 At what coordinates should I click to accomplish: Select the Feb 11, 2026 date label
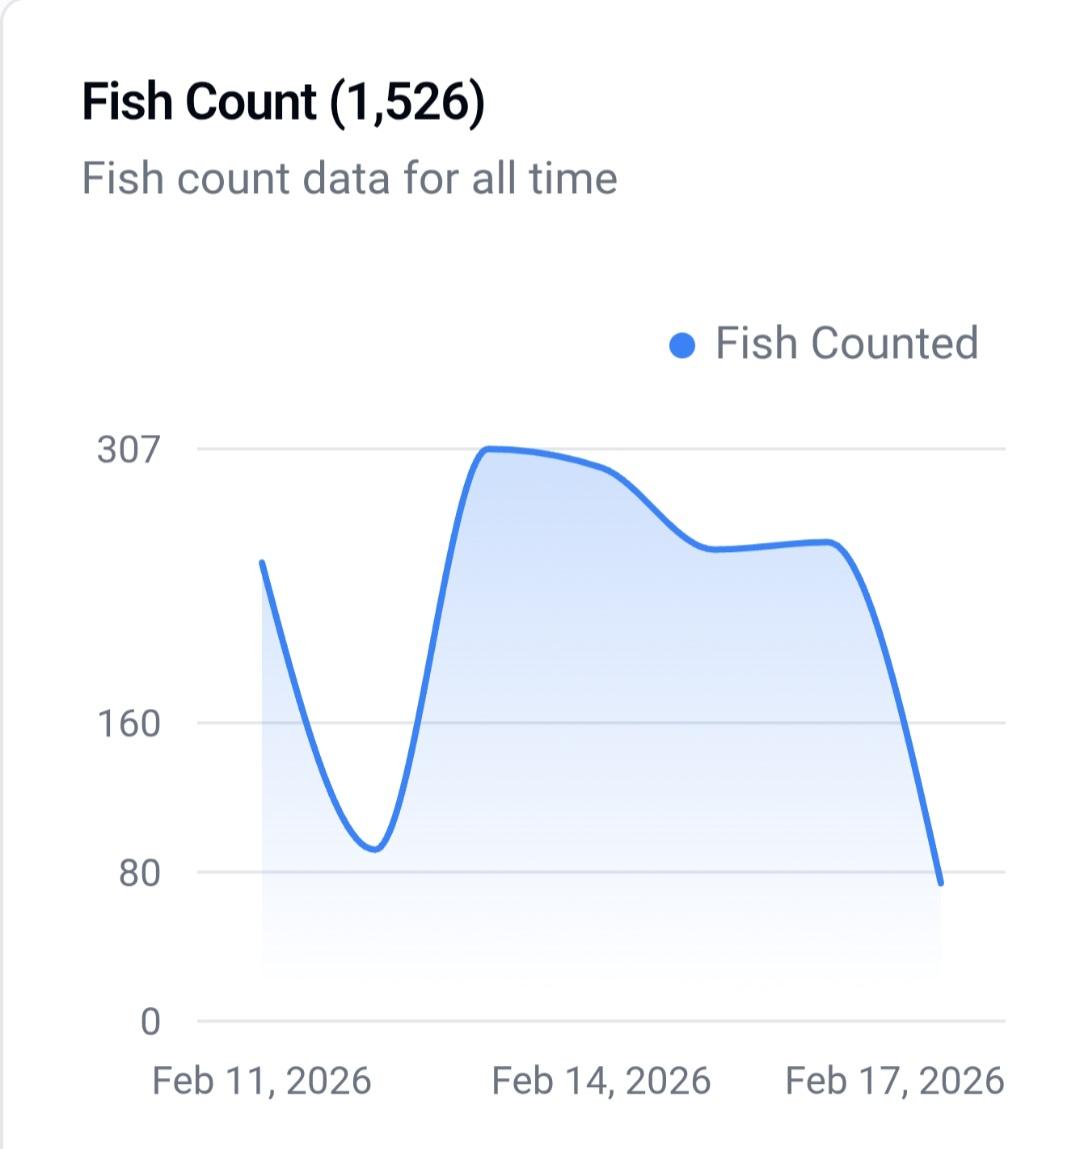click(261, 1081)
